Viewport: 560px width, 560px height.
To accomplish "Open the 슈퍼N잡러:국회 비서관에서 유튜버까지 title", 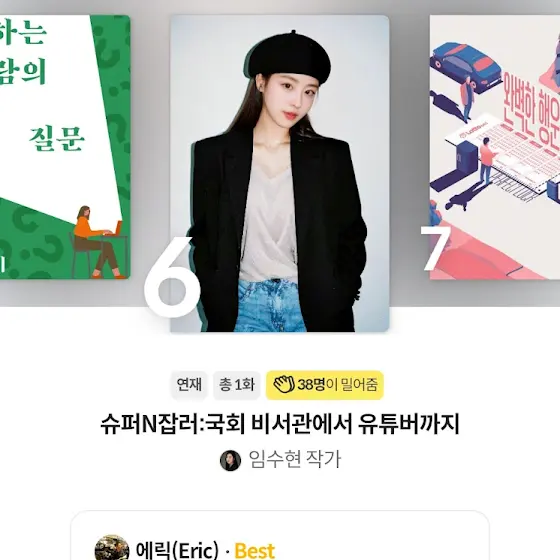I will click(x=280, y=424).
